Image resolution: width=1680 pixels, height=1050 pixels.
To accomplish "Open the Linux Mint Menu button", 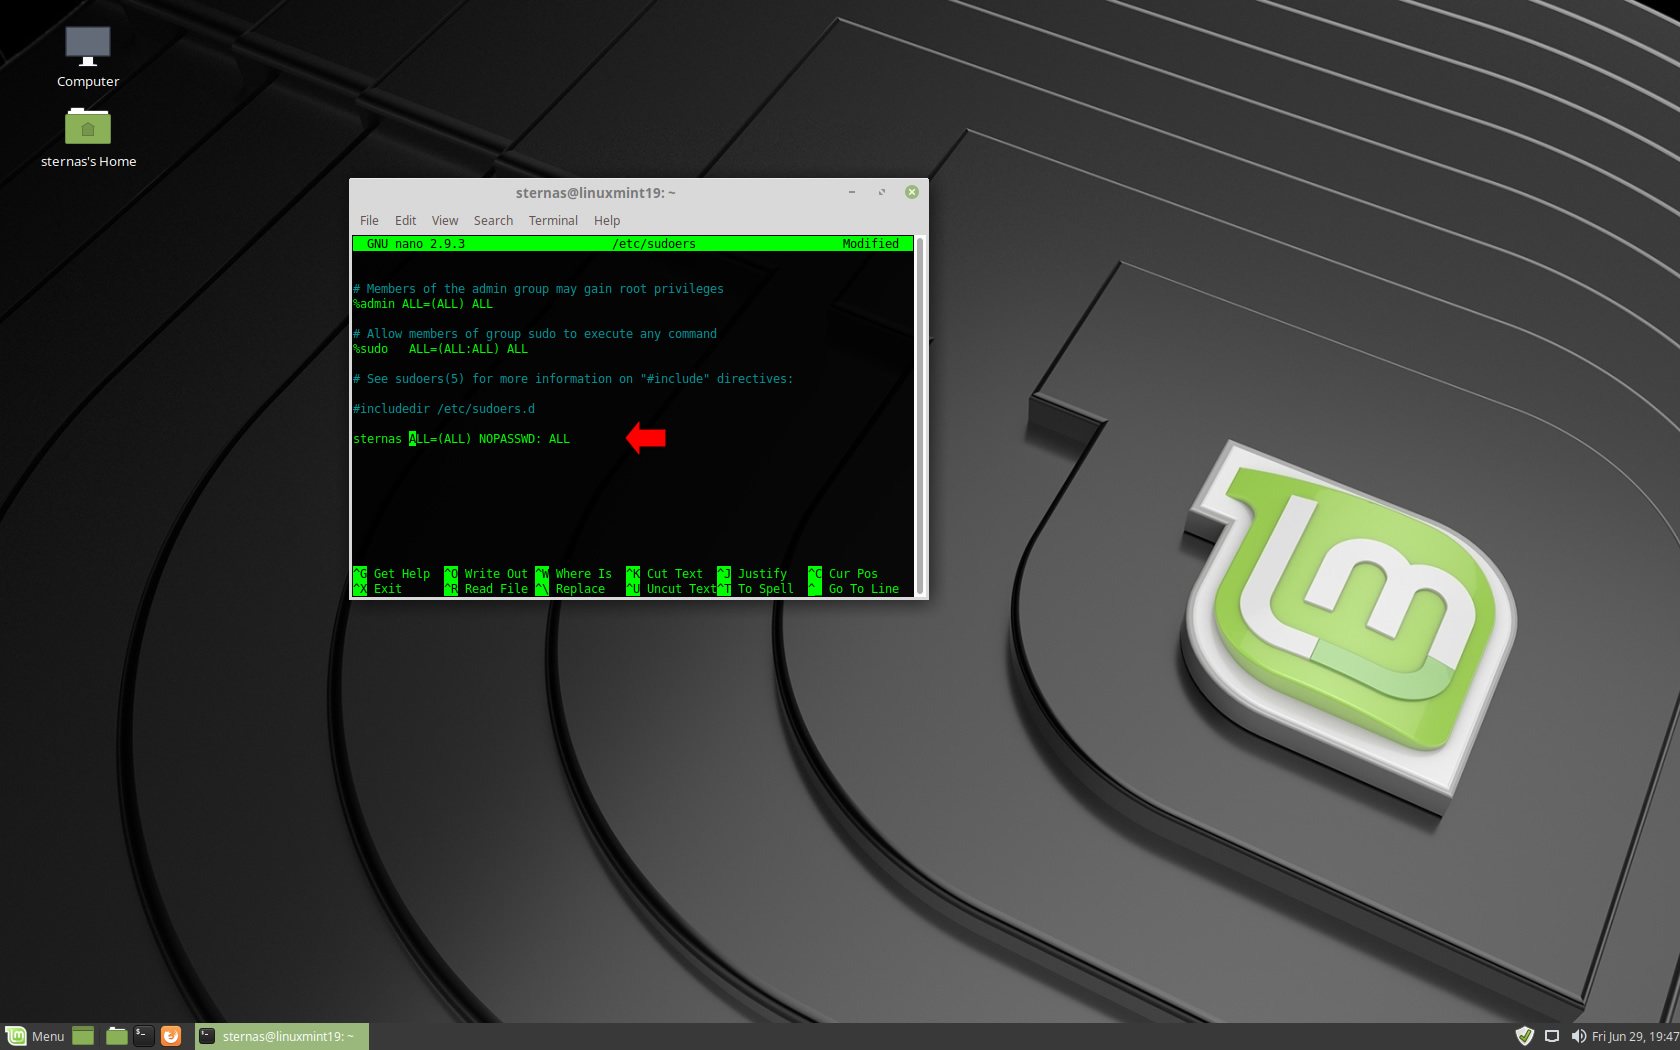I will (36, 1036).
